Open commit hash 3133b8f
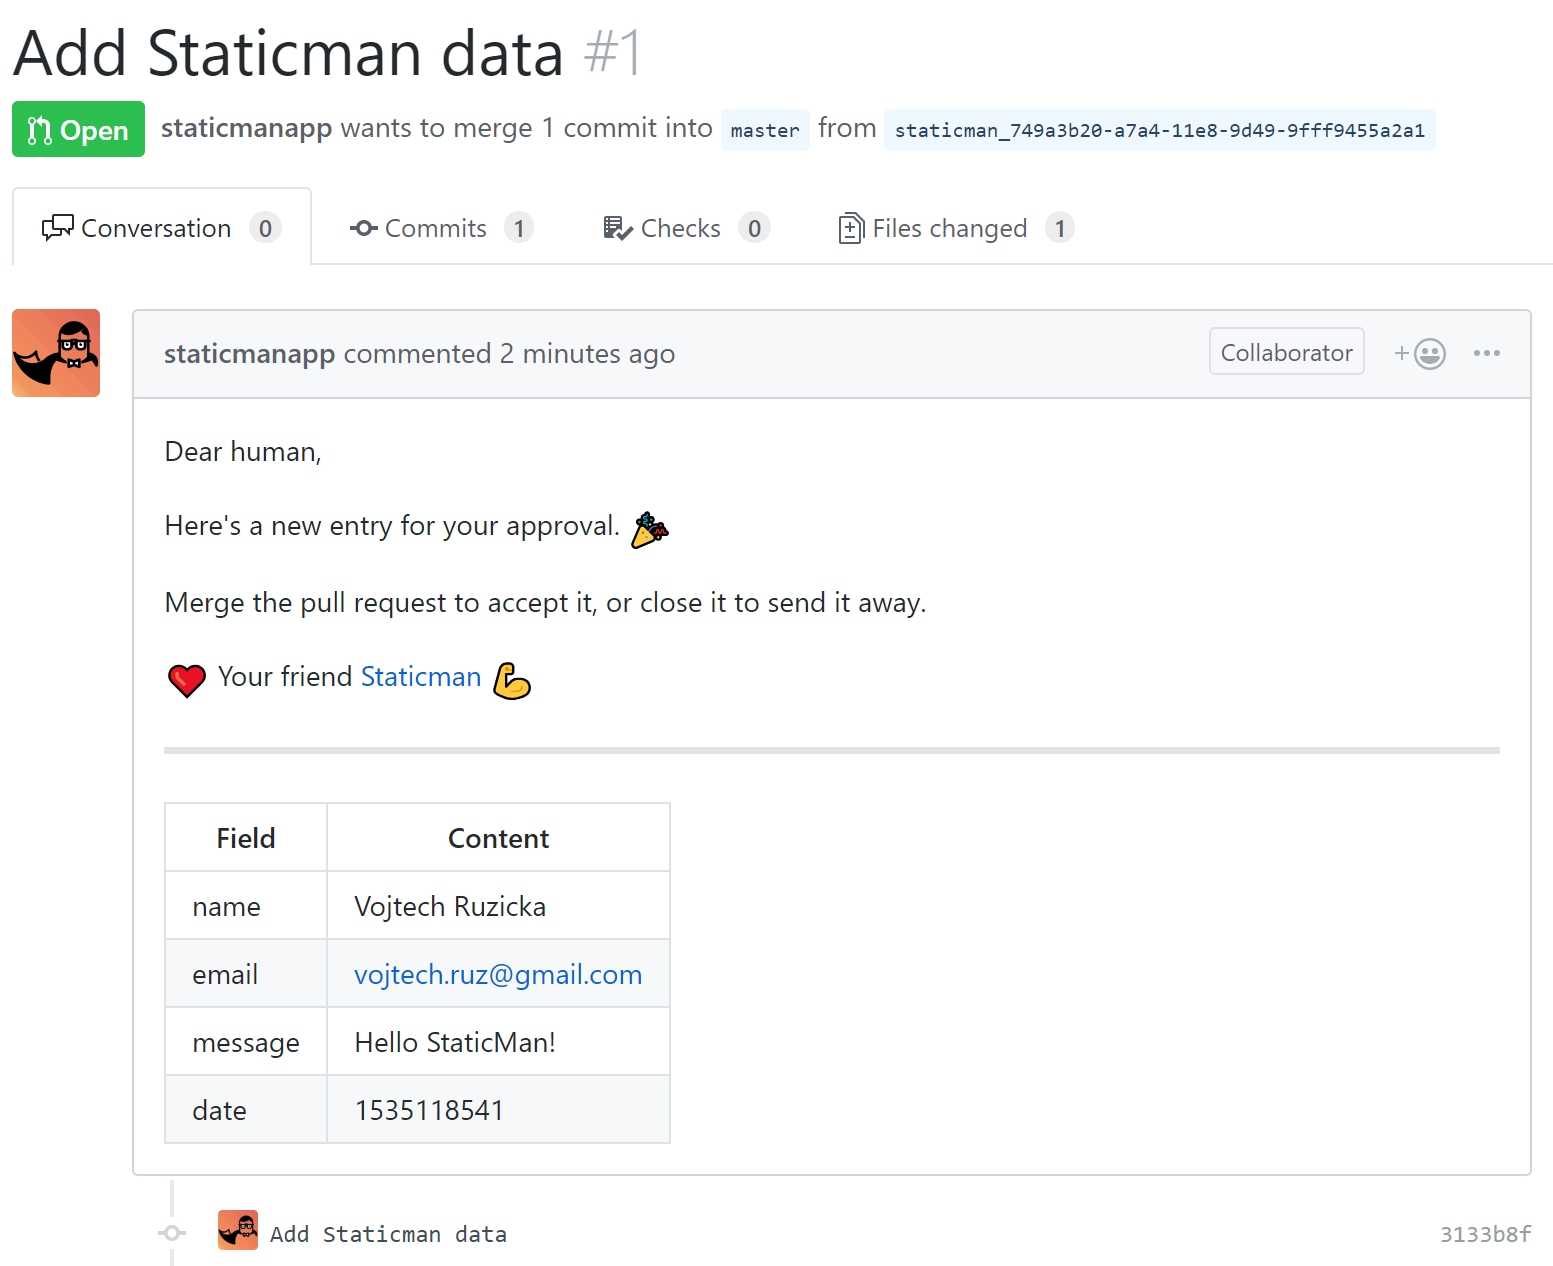The image size is (1553, 1266). [1484, 1234]
